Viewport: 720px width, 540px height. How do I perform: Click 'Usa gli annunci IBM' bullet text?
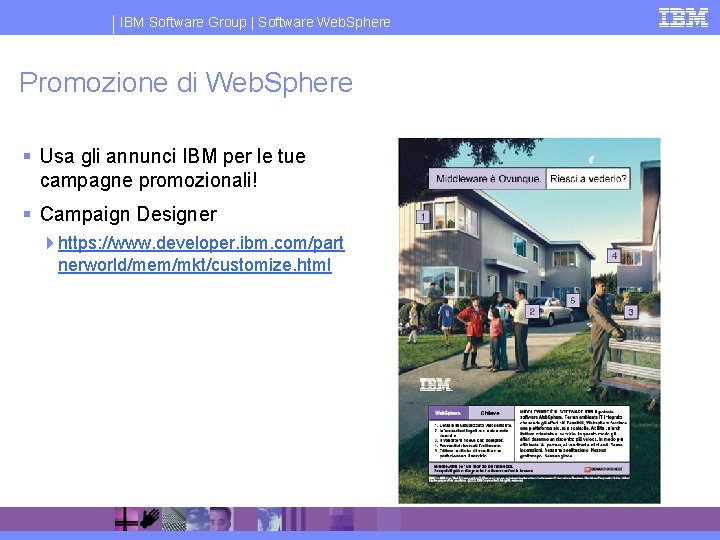[x=173, y=168]
